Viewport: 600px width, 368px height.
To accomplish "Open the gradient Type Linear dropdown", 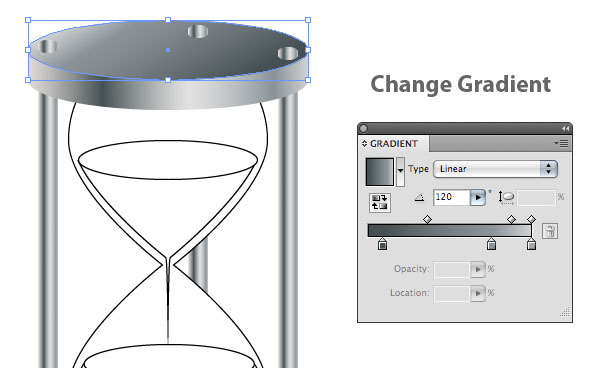I will (x=495, y=169).
